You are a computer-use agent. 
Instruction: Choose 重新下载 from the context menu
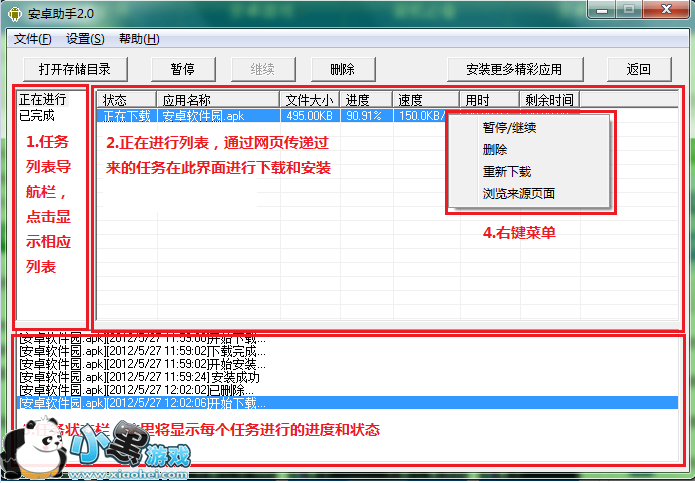click(x=507, y=171)
